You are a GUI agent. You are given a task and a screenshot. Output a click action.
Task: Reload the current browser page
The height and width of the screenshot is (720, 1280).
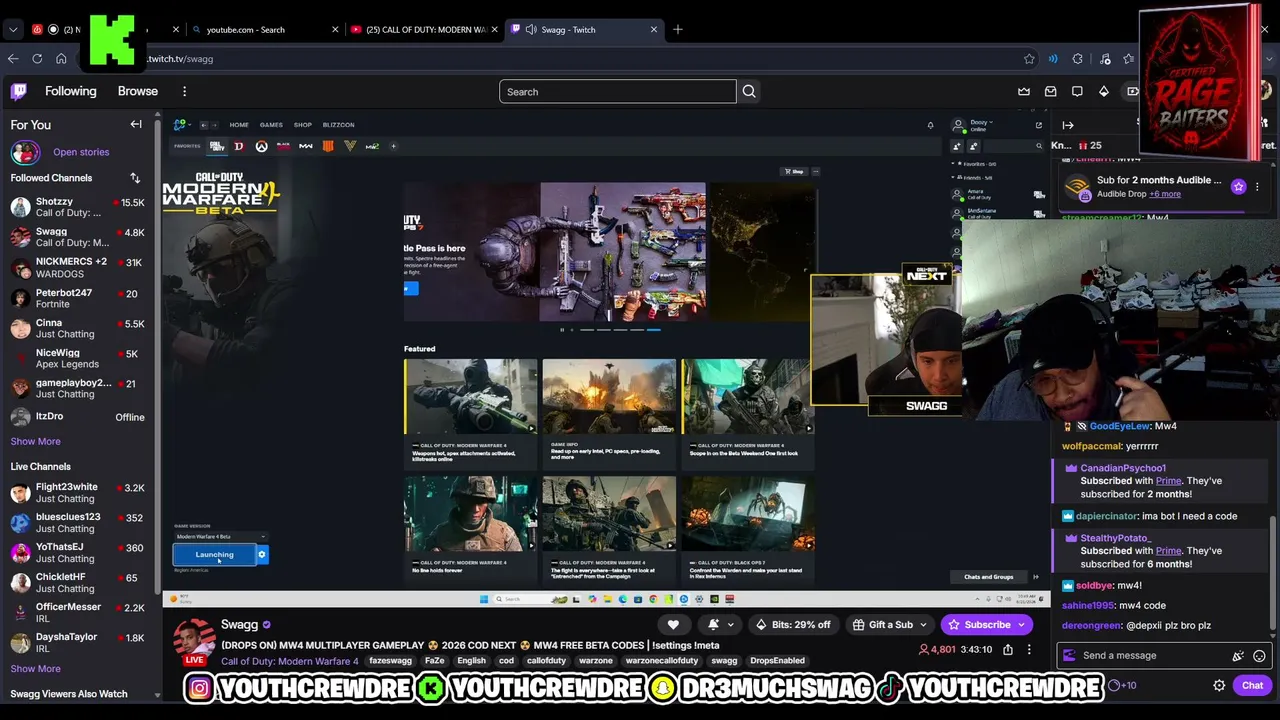point(37,59)
